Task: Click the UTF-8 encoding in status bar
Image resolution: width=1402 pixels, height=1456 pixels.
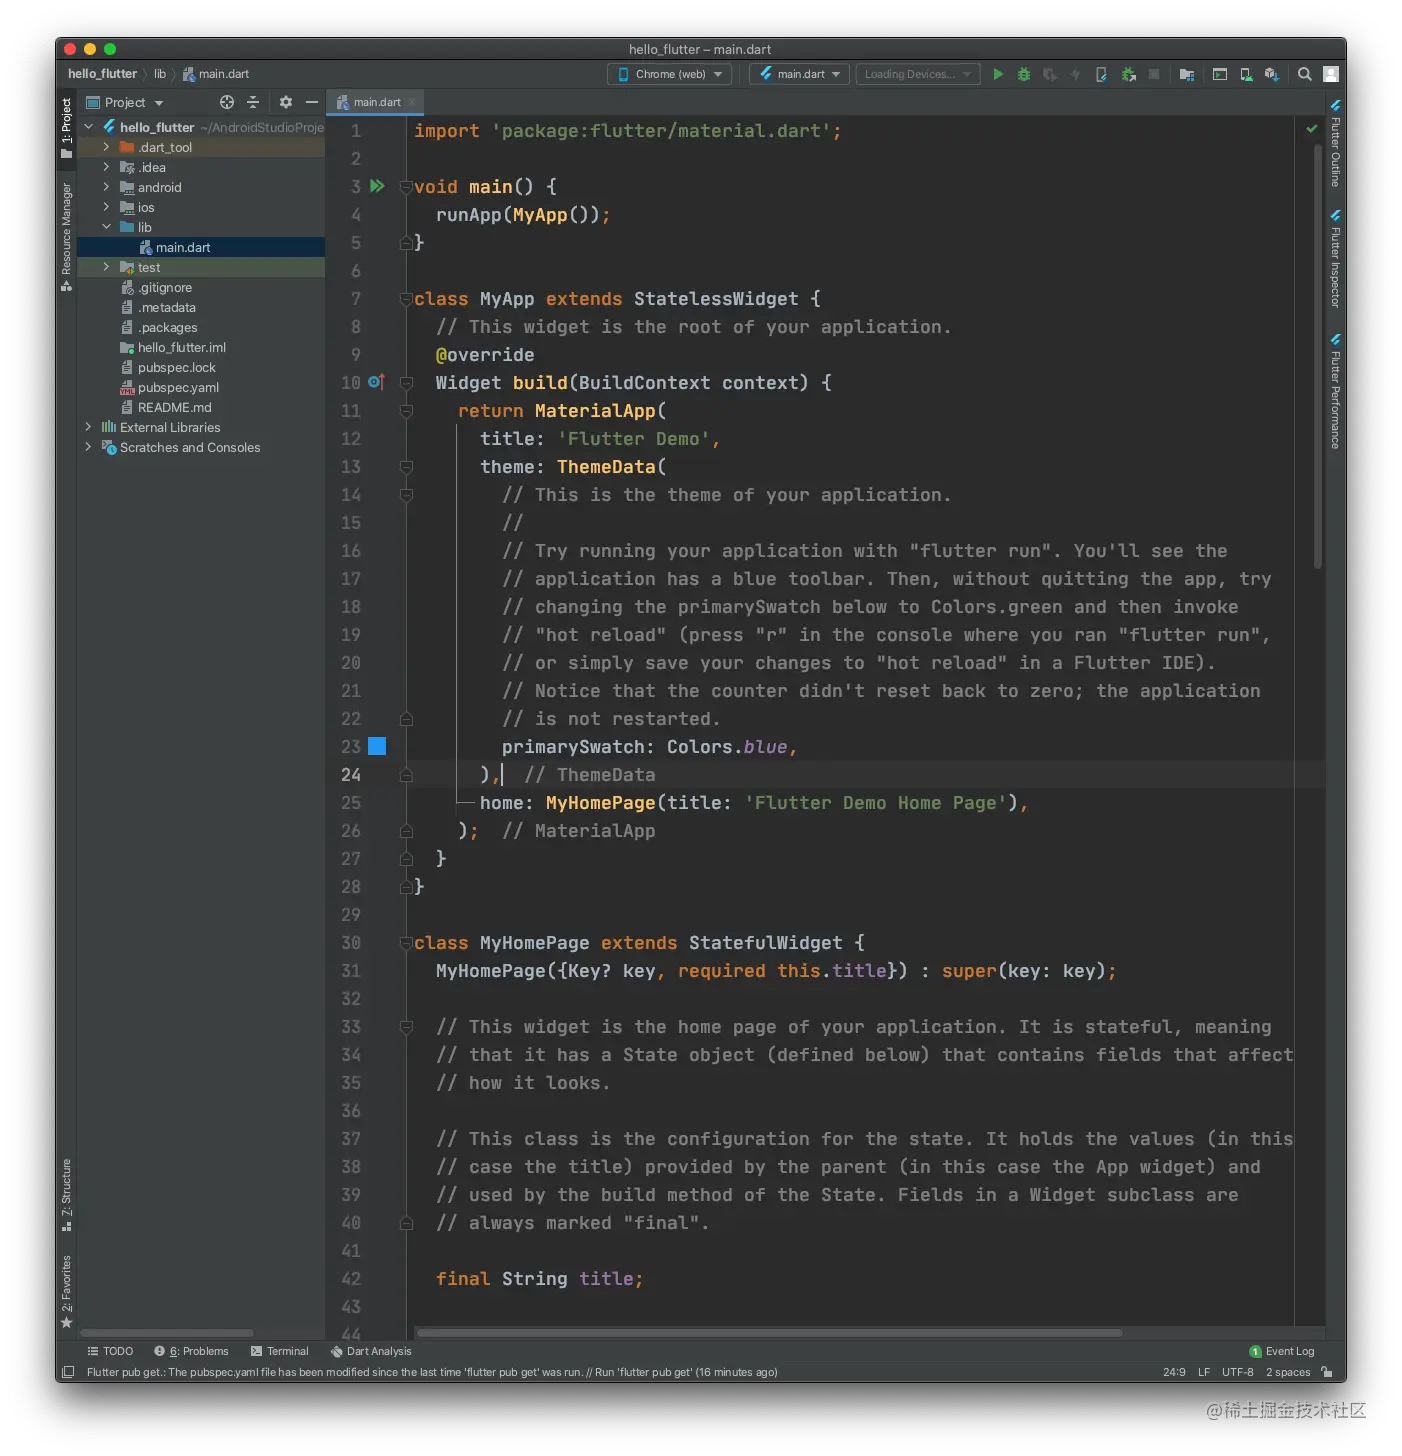Action: (x=1238, y=1372)
